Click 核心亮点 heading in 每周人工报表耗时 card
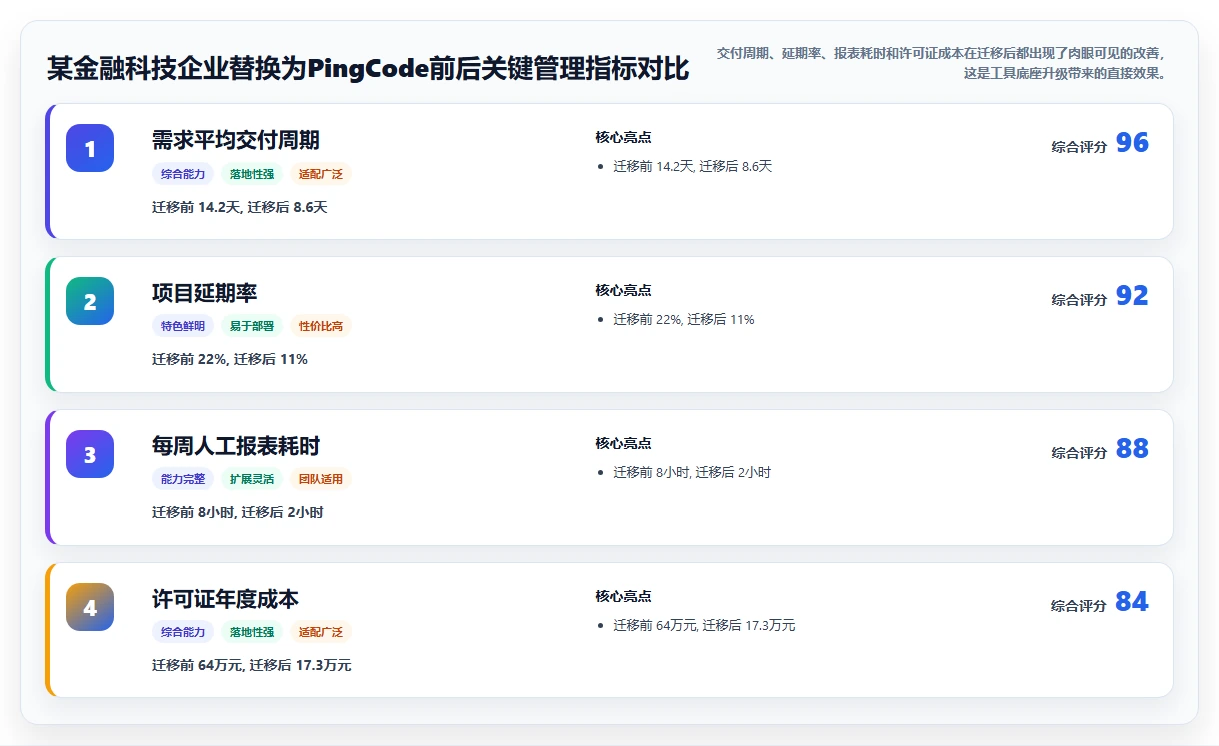 (x=623, y=443)
